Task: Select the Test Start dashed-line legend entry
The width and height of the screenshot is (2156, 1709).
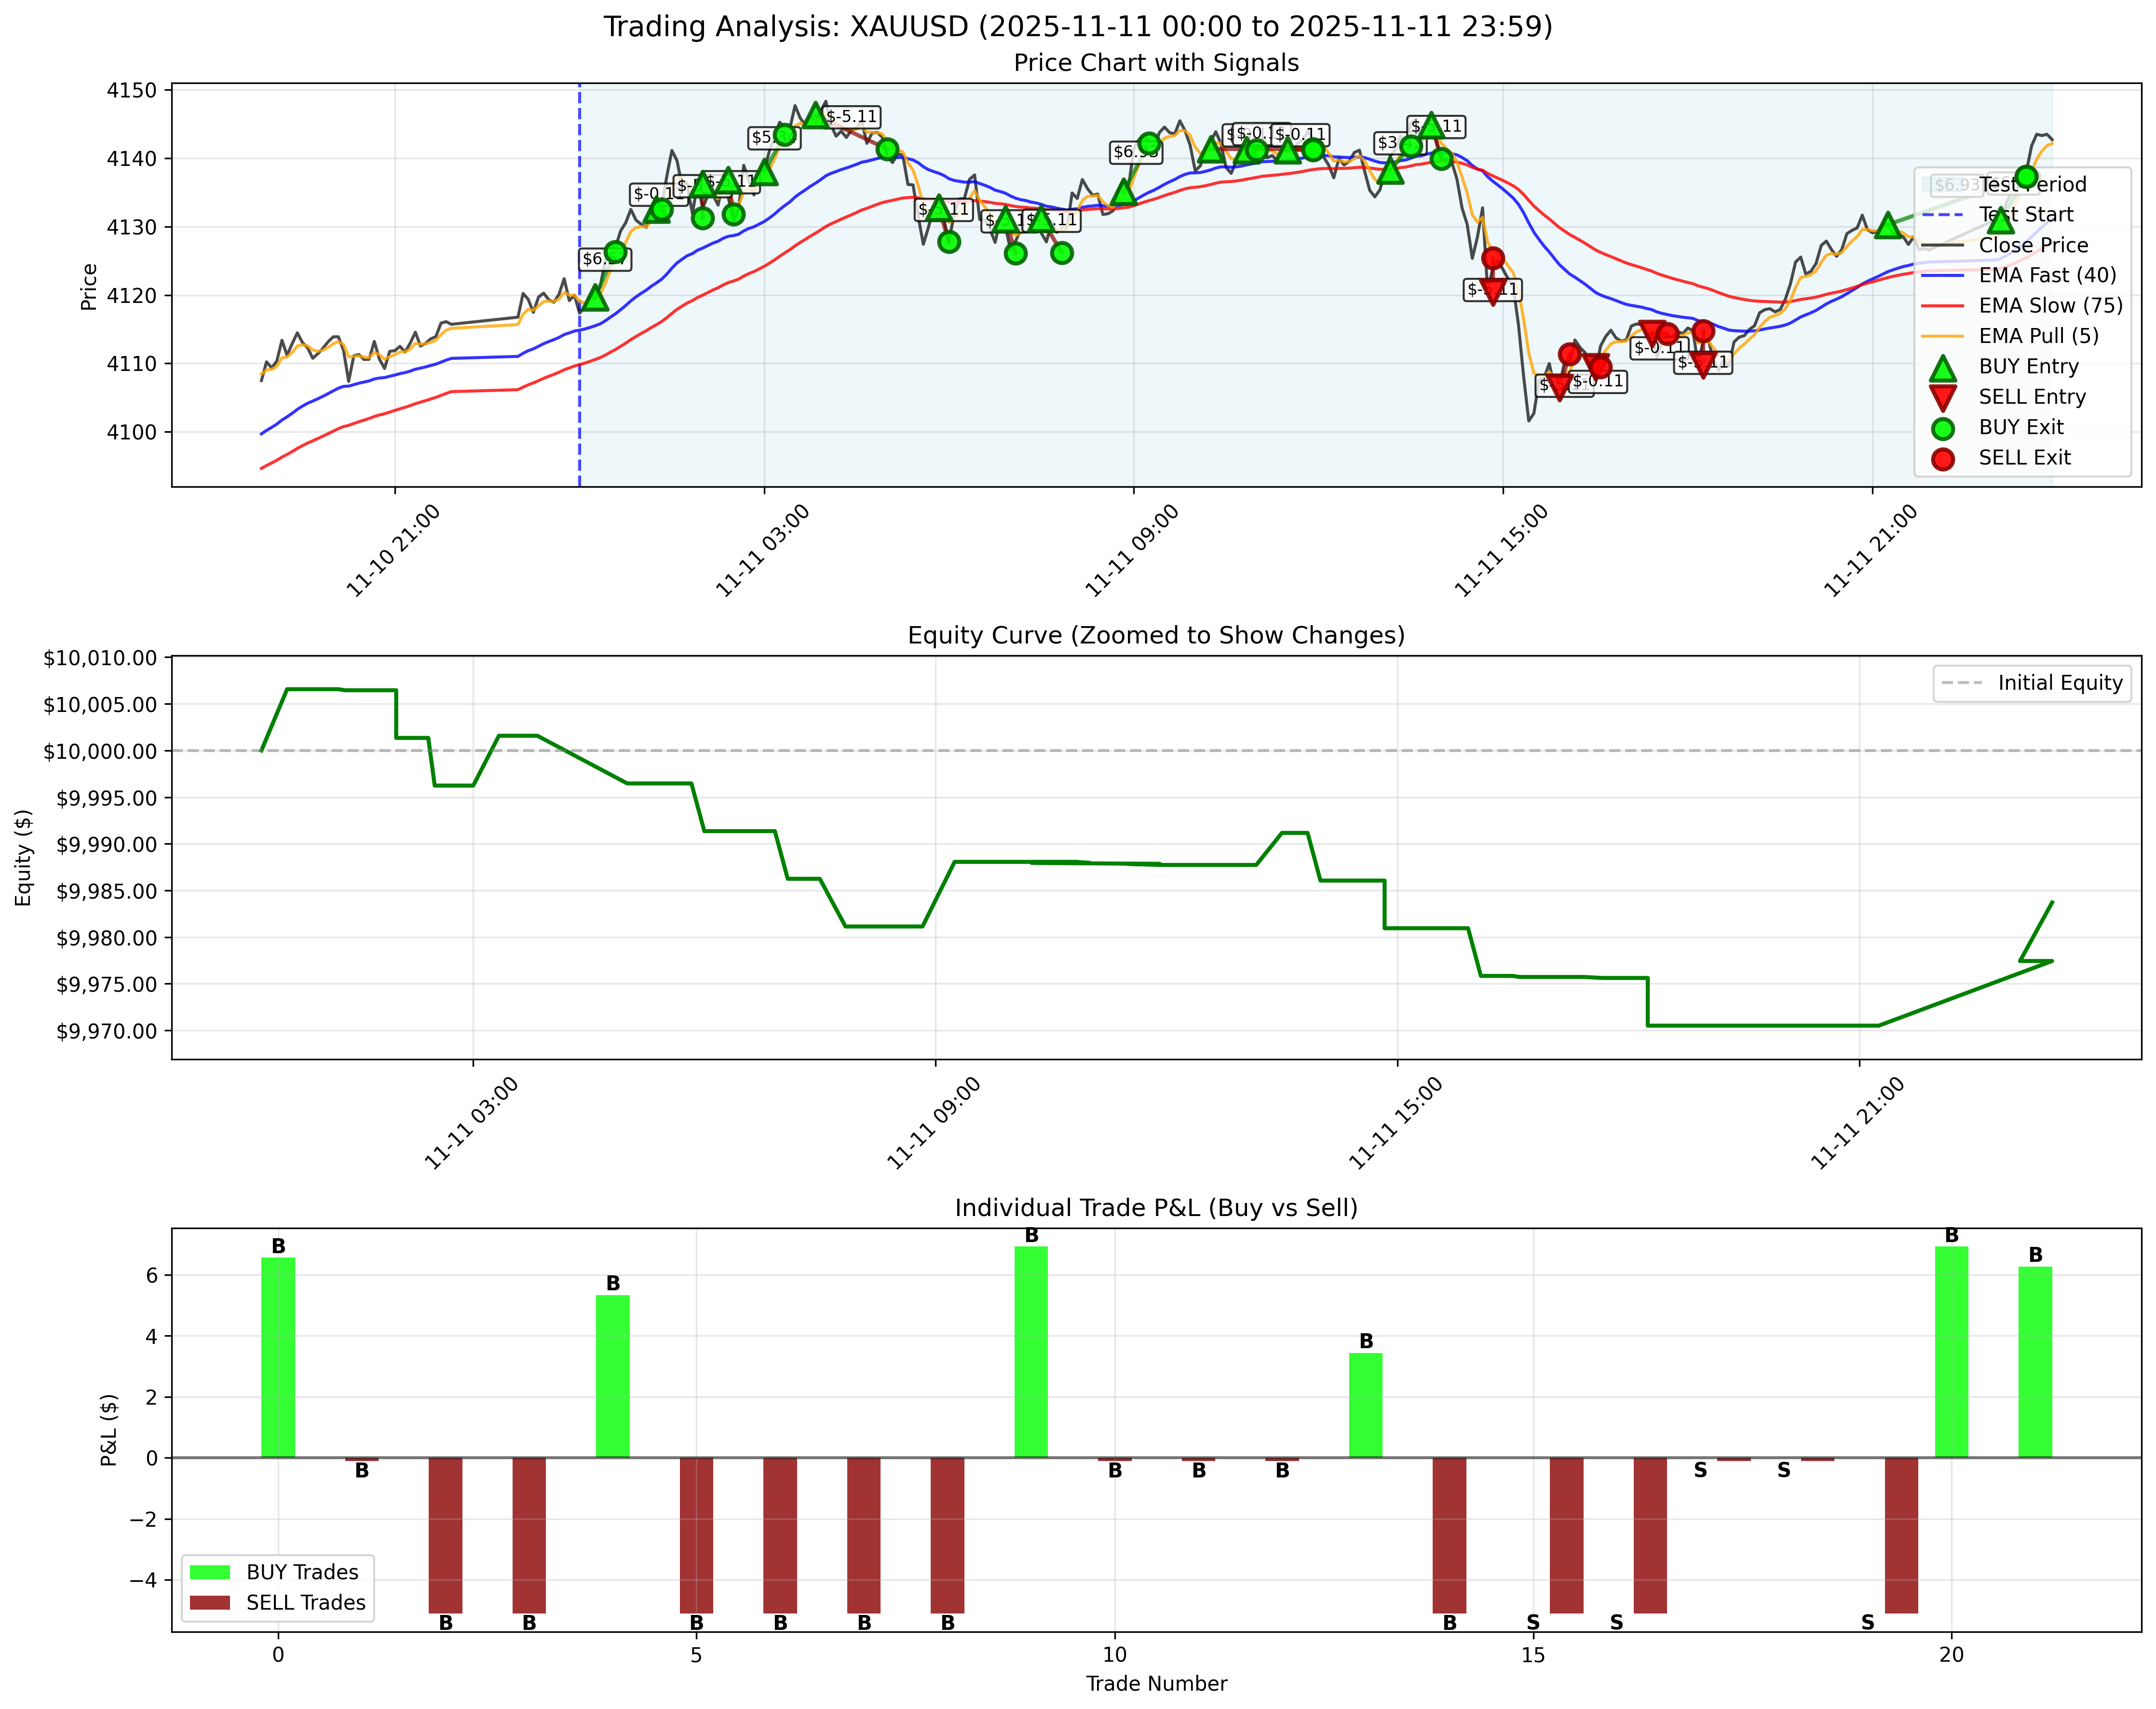Action: [1944, 214]
